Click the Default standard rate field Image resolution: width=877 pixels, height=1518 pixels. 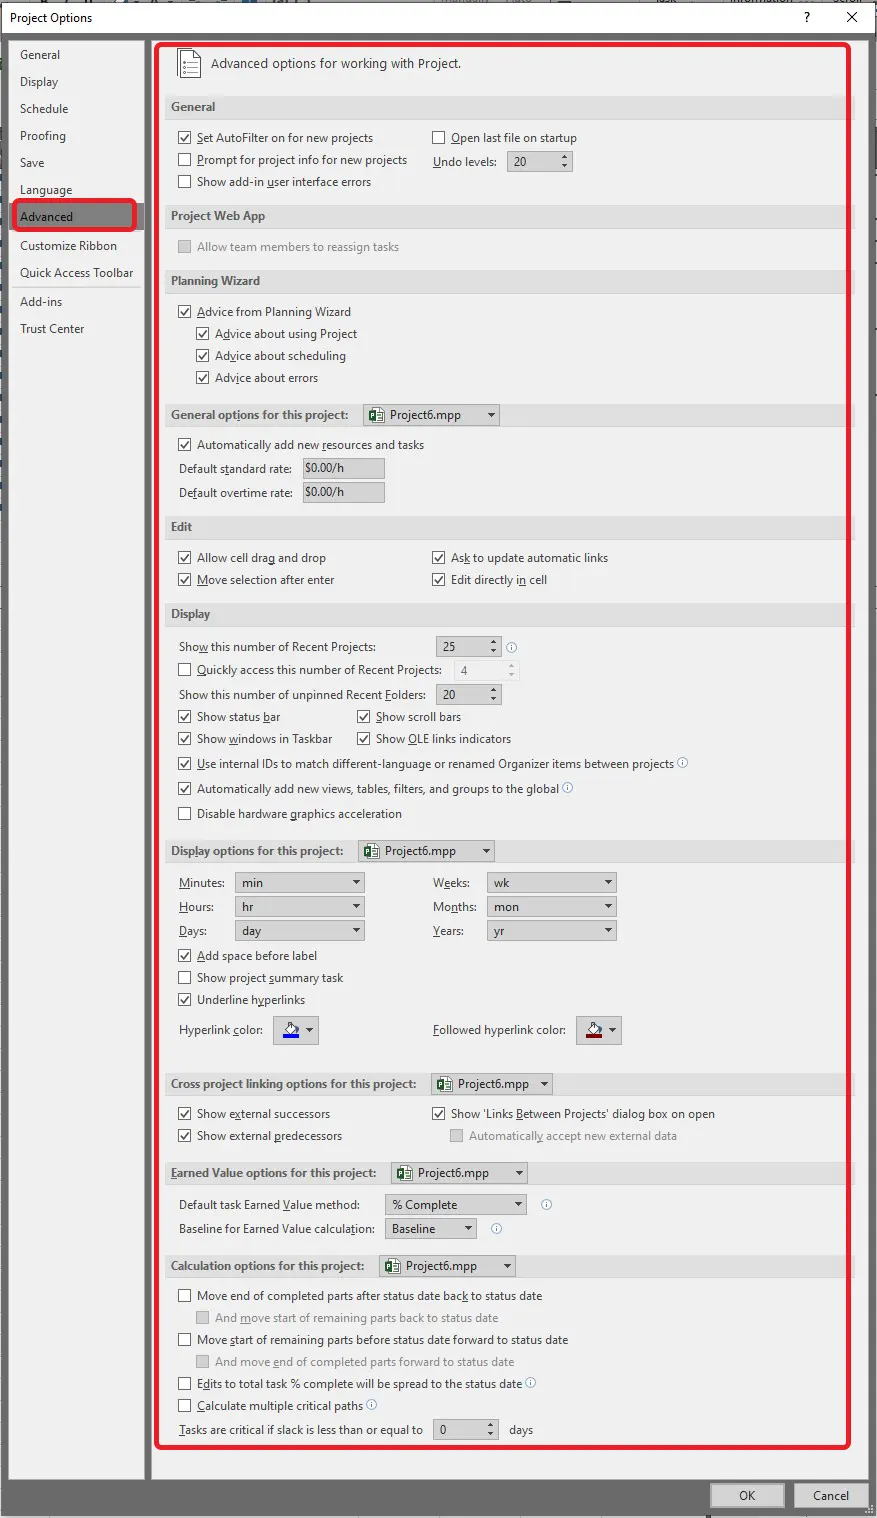click(343, 468)
